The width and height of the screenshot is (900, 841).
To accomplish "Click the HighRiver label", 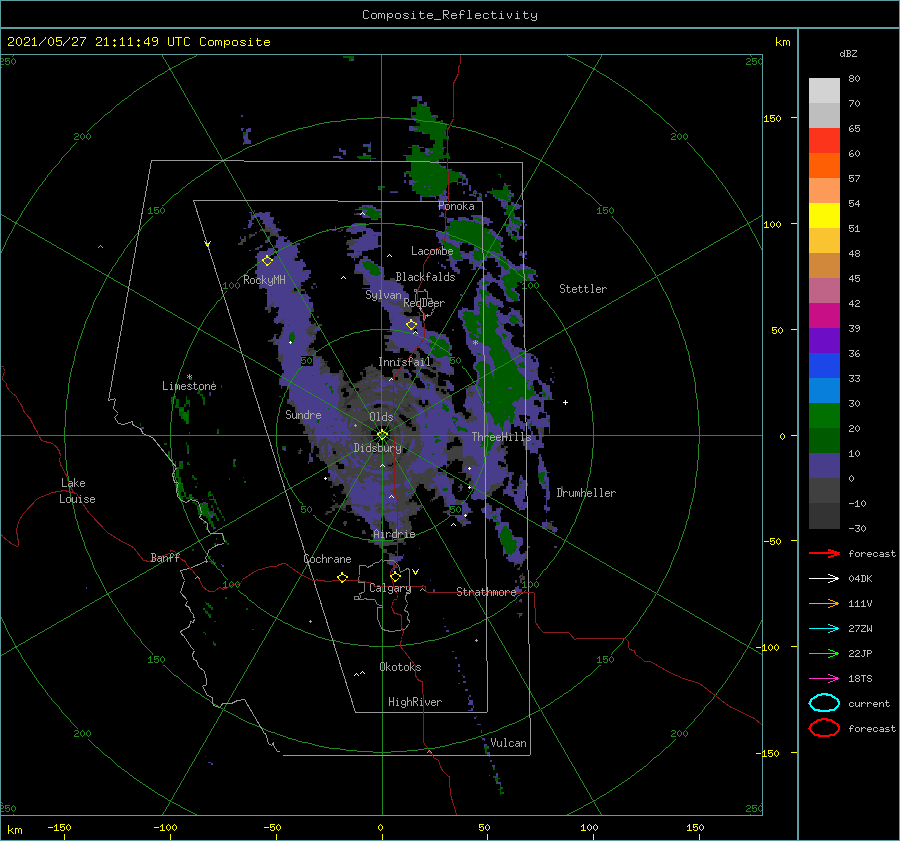I will [x=415, y=702].
